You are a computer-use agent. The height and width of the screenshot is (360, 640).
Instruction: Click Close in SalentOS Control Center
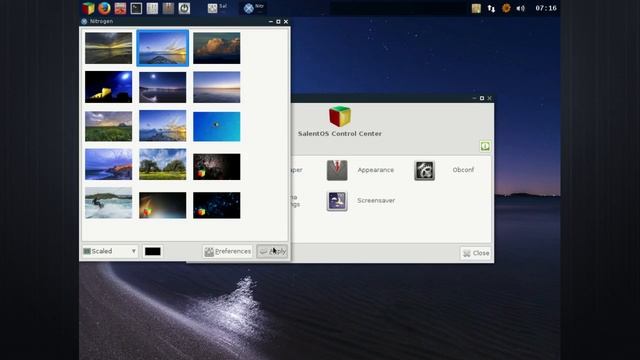476,253
